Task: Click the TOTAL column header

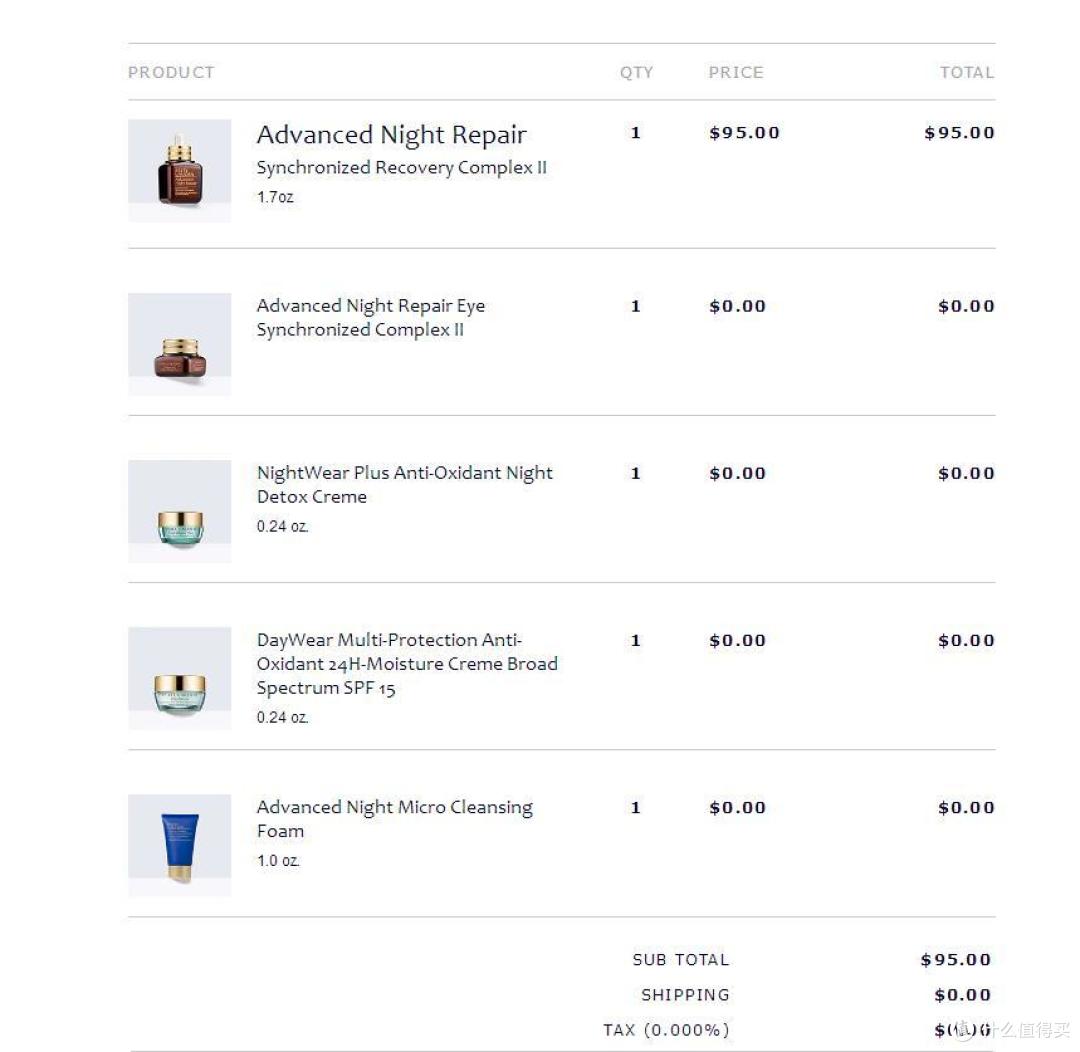Action: [966, 73]
